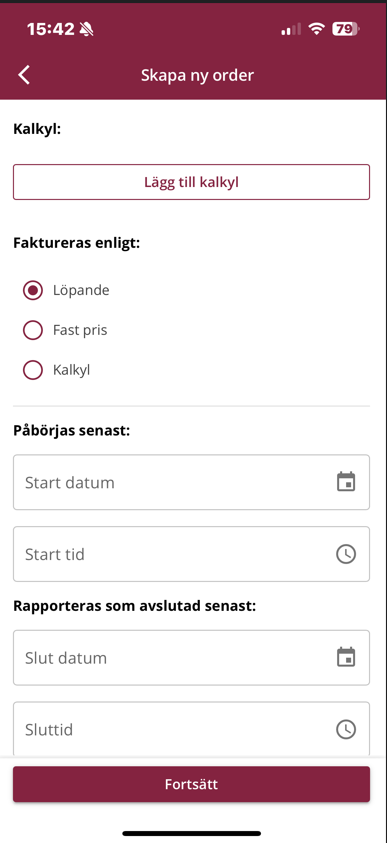Focus the Start datum input field

191,482
